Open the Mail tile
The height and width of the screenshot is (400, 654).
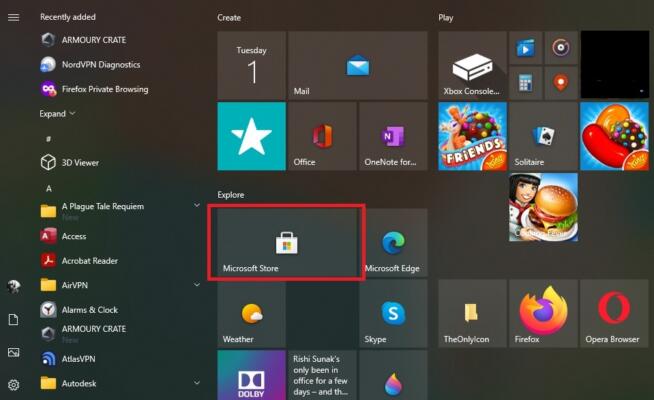358,65
